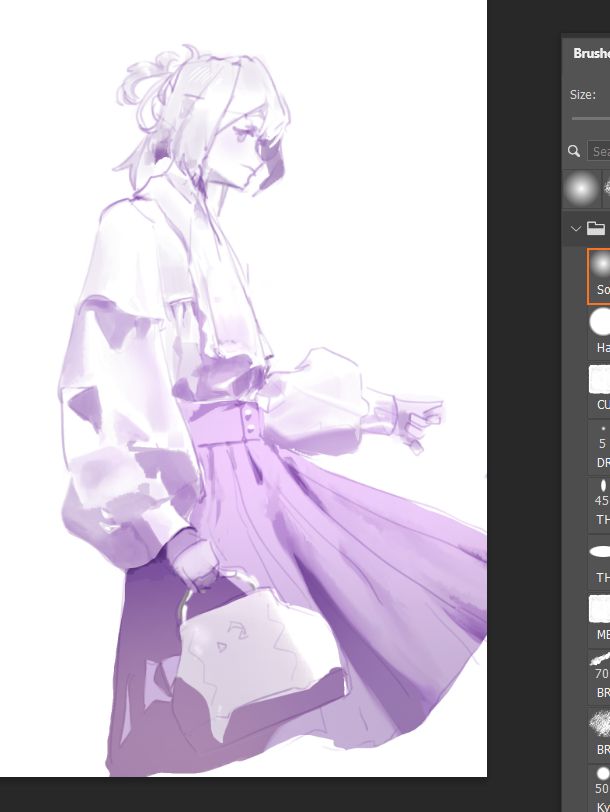Collapse the brush folder with chevron arrow
Viewport: 610px width, 812px height.
[575, 228]
